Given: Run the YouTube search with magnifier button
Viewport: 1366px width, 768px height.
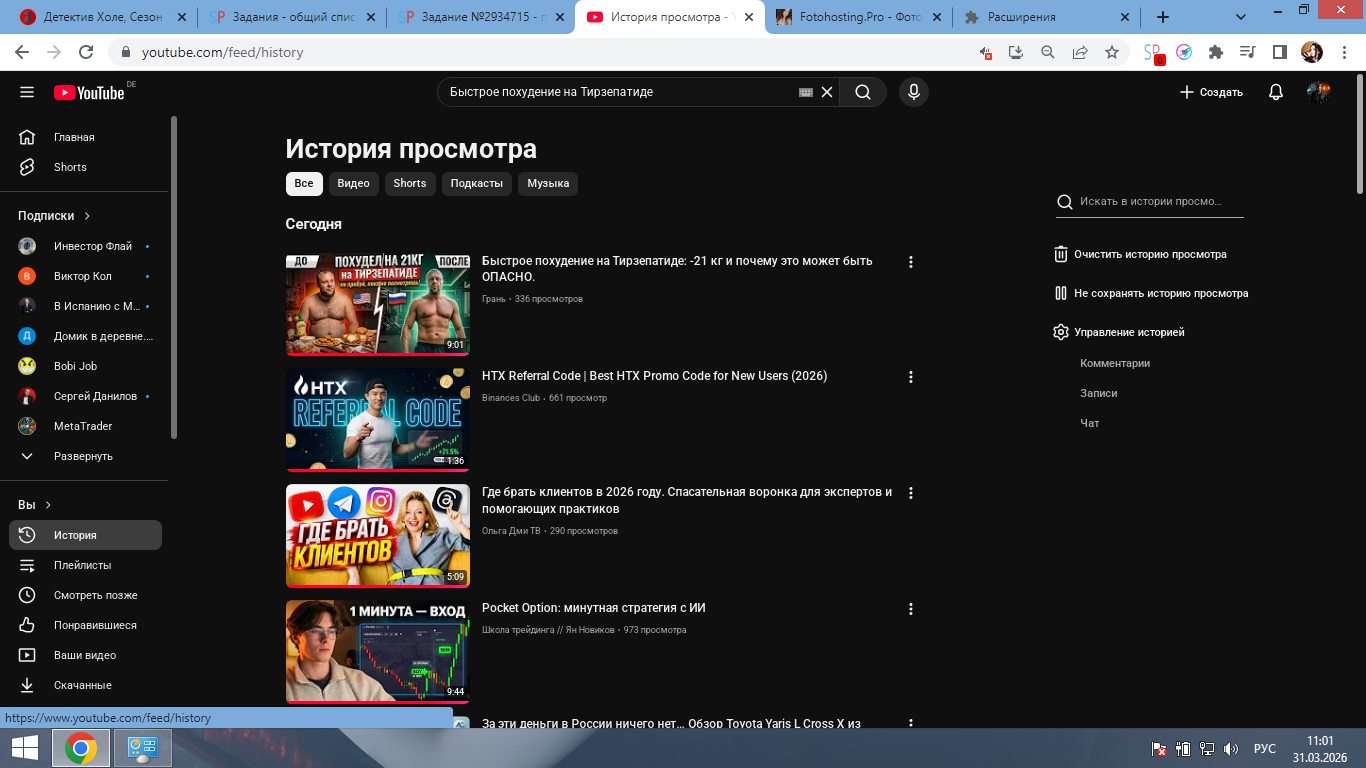Looking at the screenshot, I should 863,92.
